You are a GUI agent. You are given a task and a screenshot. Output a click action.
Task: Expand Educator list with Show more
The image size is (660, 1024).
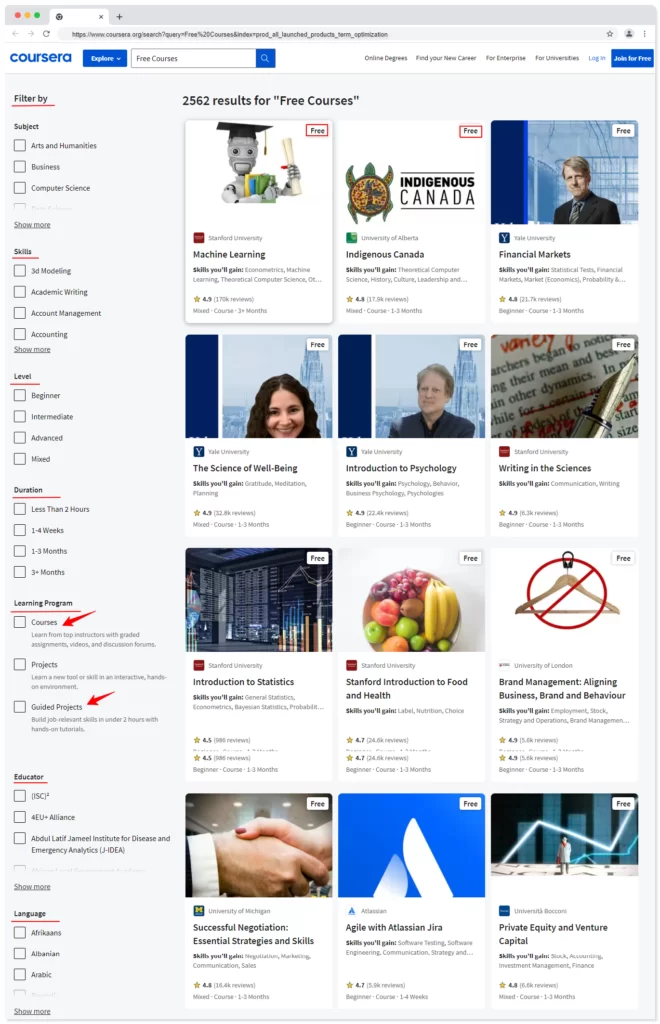point(32,886)
